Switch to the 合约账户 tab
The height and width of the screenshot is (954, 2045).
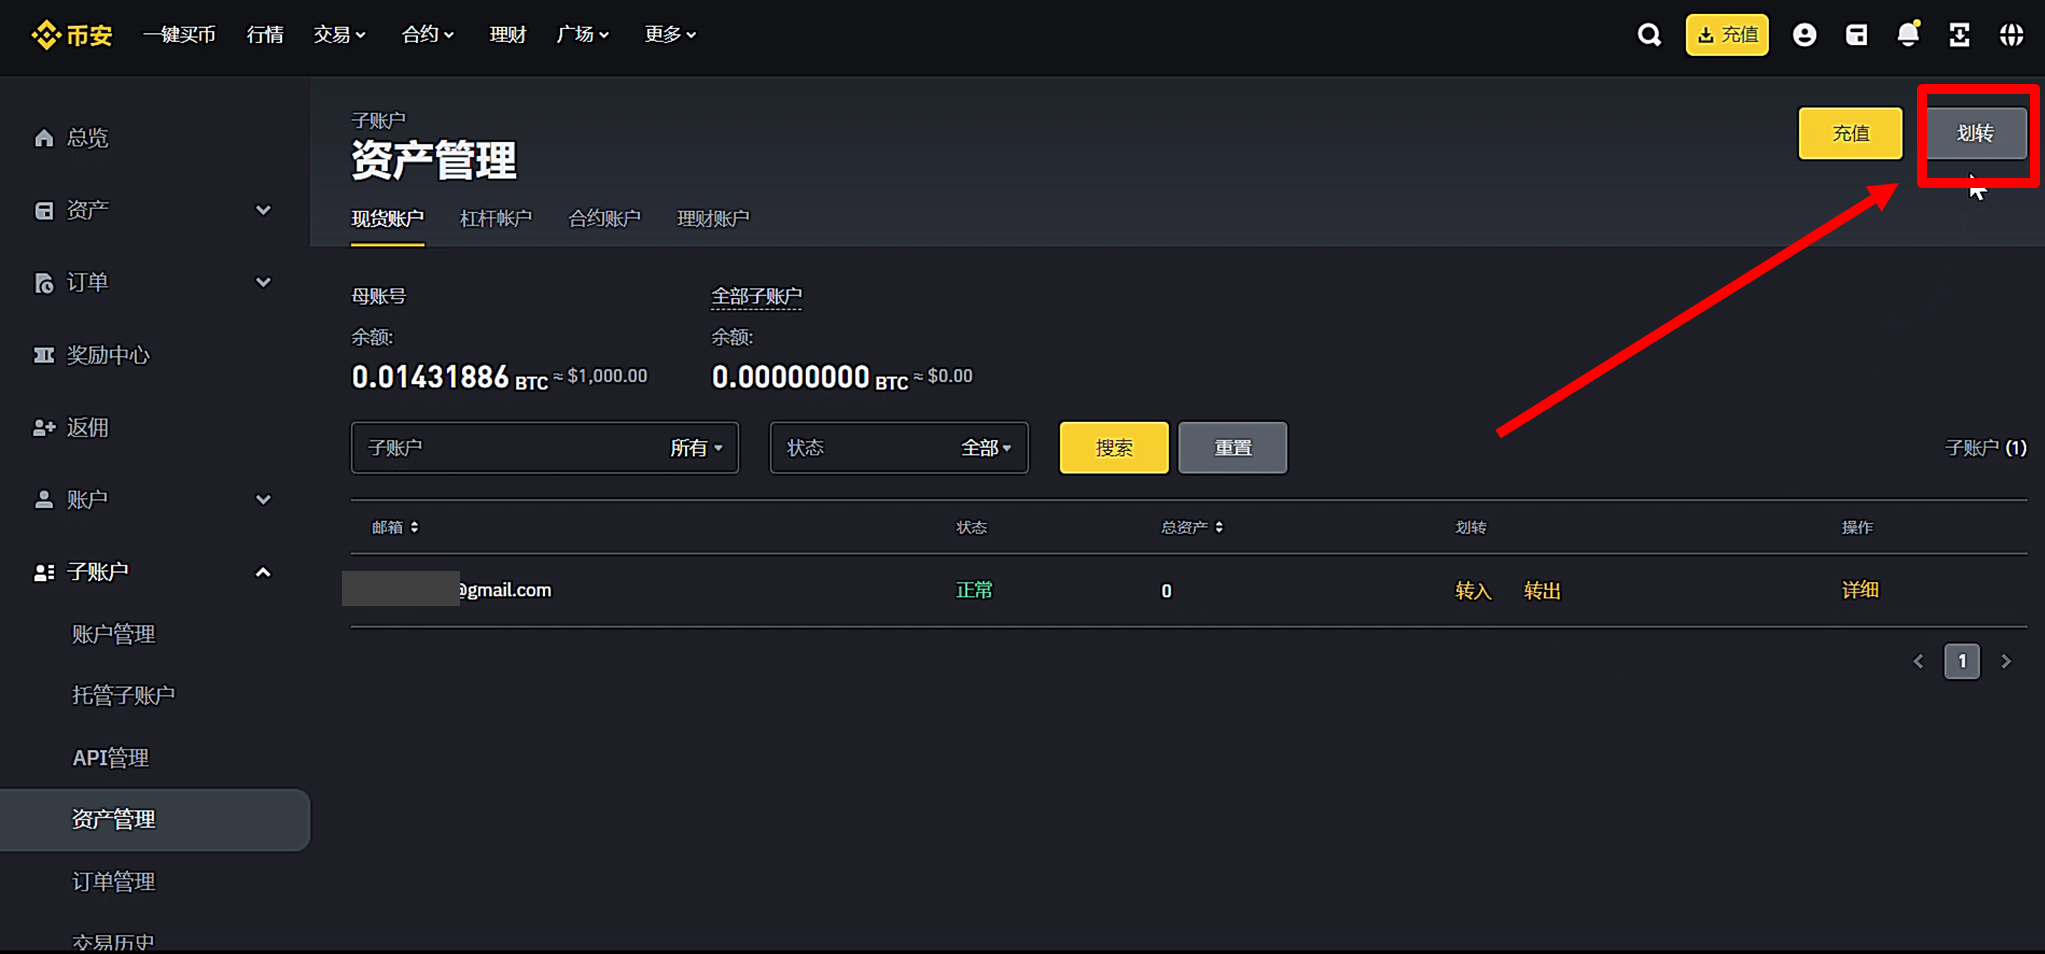click(604, 218)
